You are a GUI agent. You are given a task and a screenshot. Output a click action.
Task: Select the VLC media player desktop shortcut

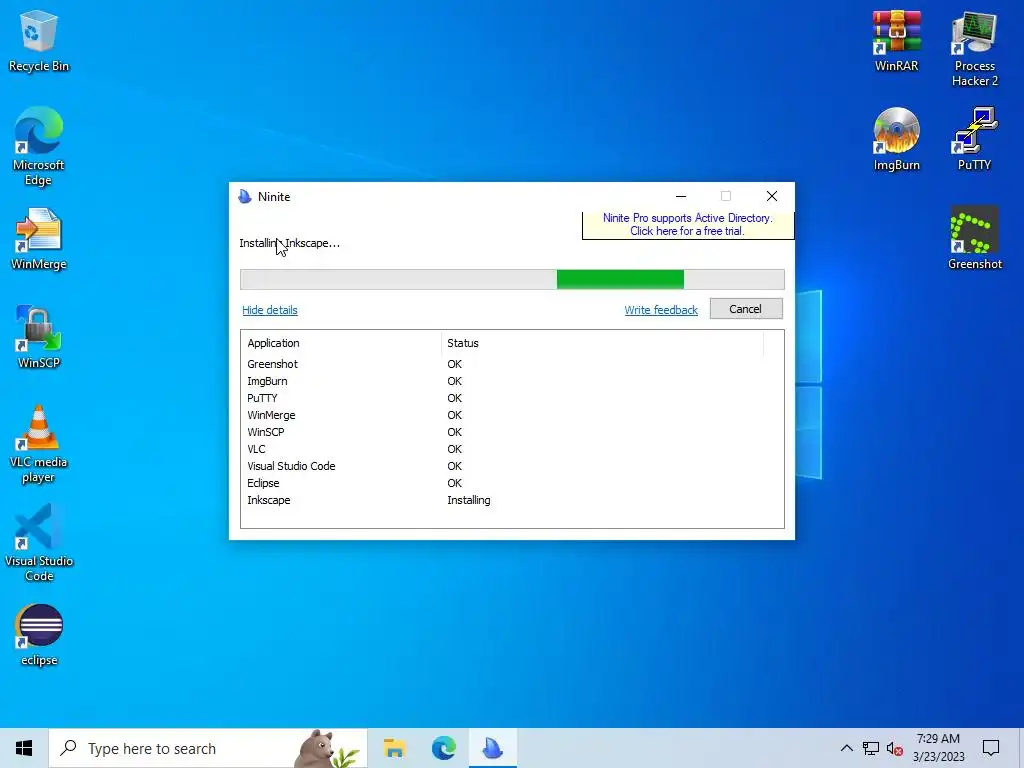(x=39, y=445)
